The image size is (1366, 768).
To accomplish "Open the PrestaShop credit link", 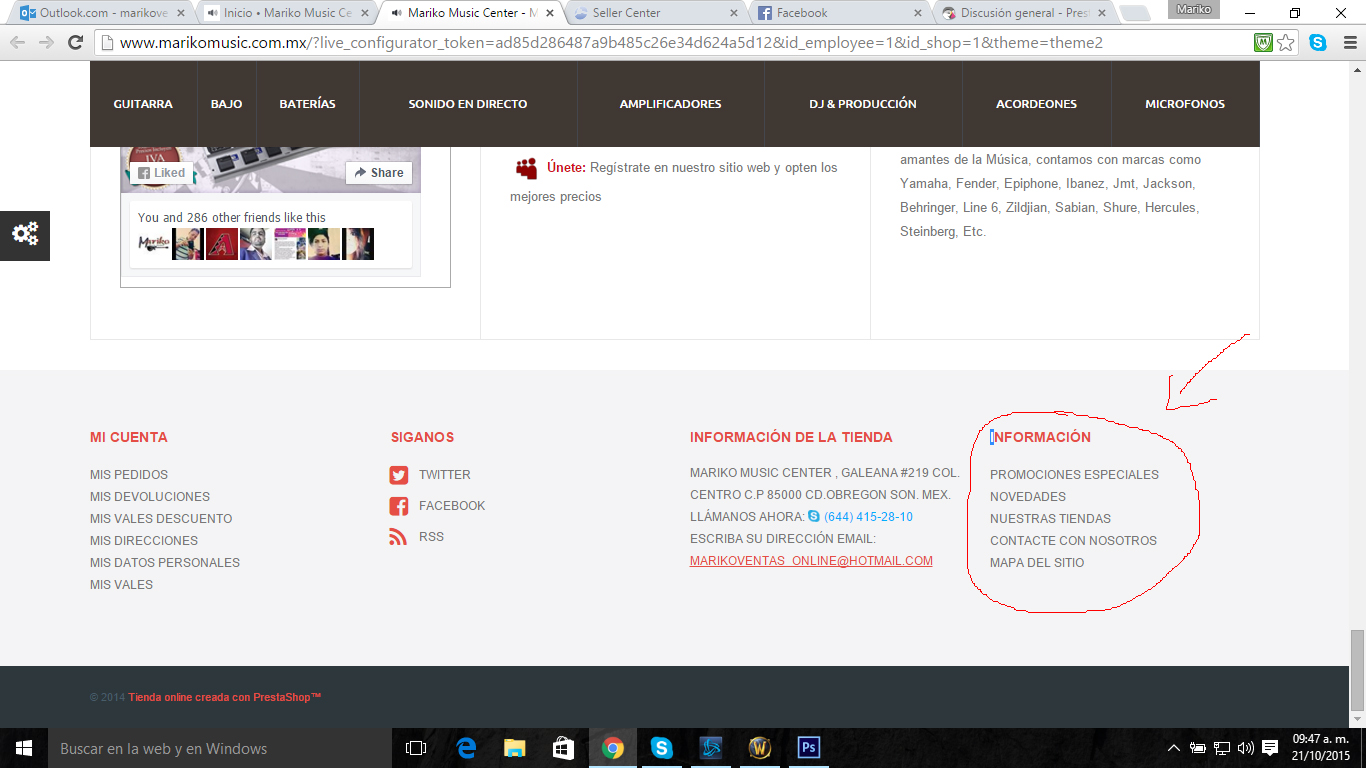I will point(225,697).
